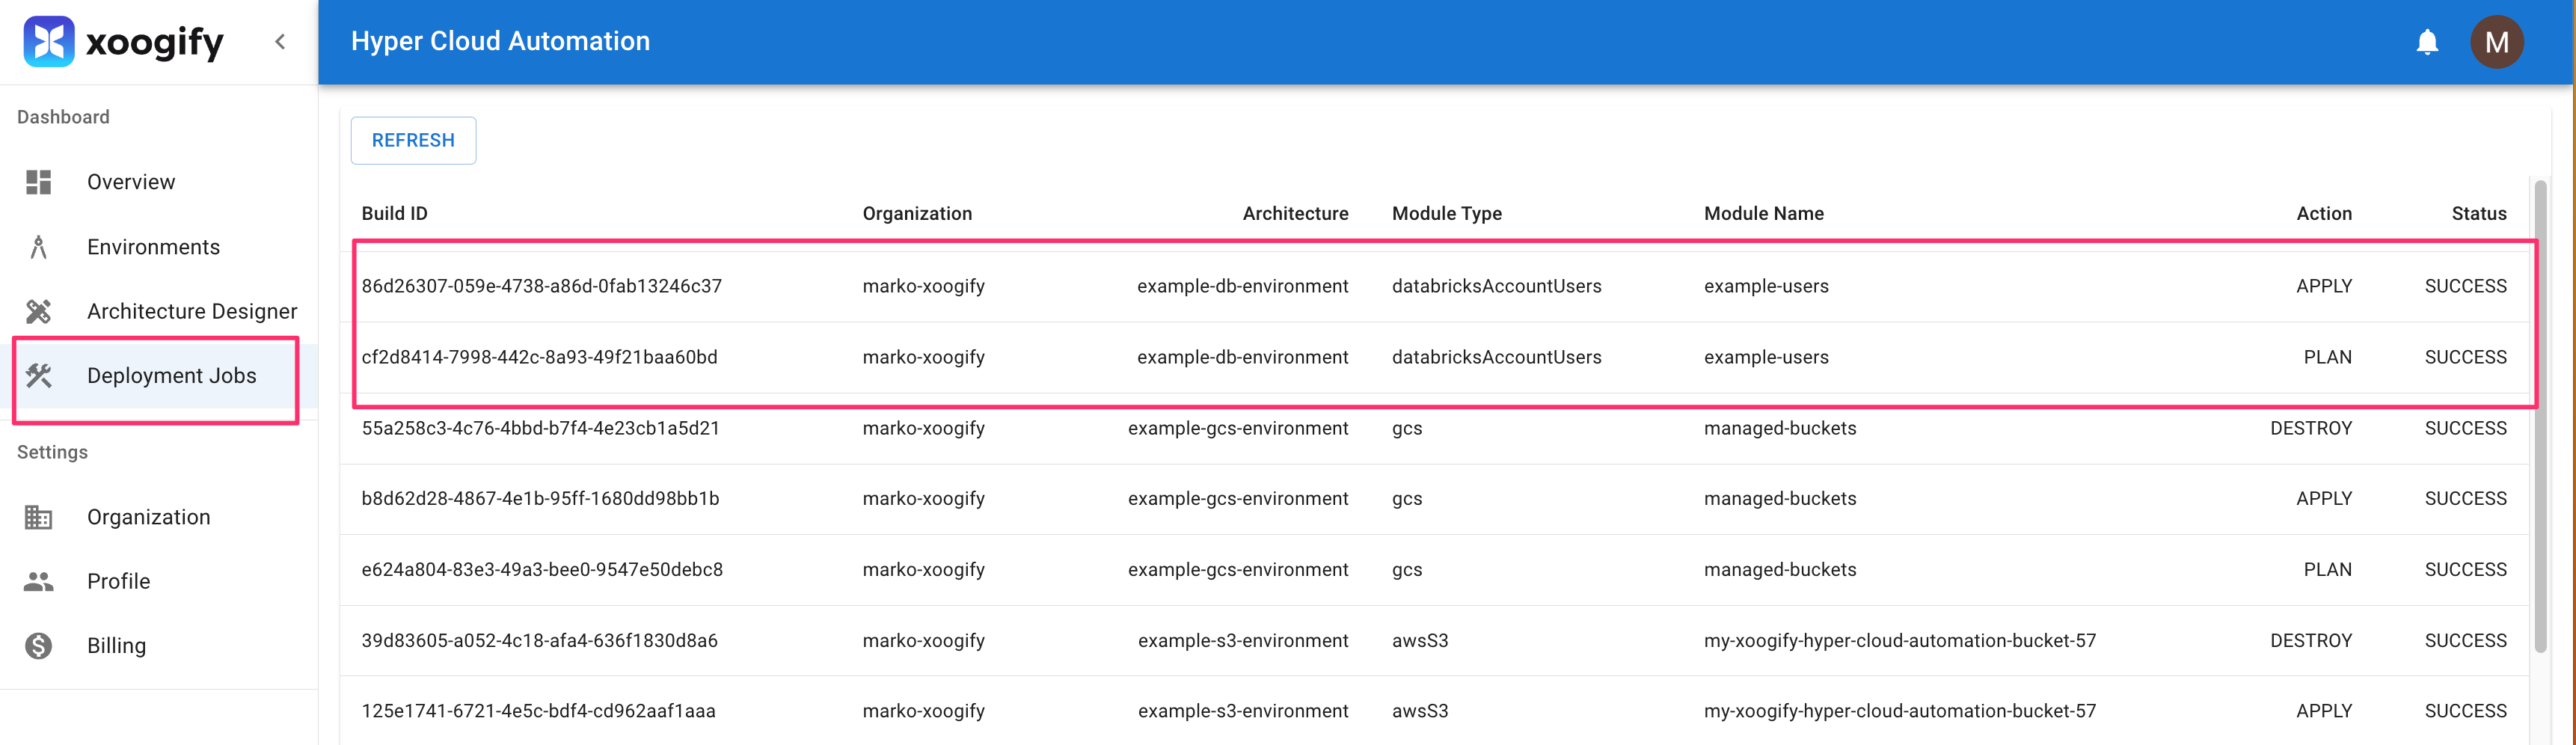
Task: Click the Status column header
Action: click(2478, 214)
